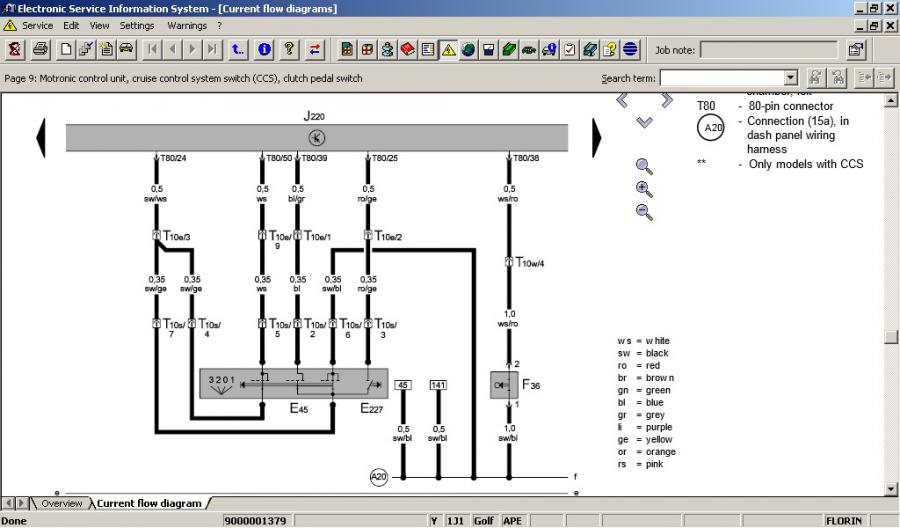
Task: Click the vertical scrollbar down arrow
Action: pos(890,488)
